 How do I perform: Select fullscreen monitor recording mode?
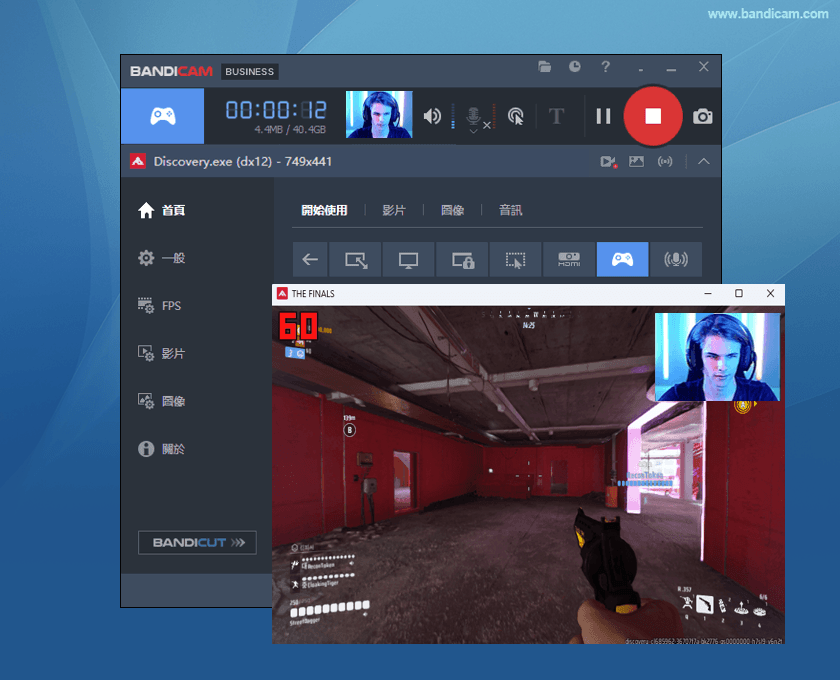[x=408, y=259]
